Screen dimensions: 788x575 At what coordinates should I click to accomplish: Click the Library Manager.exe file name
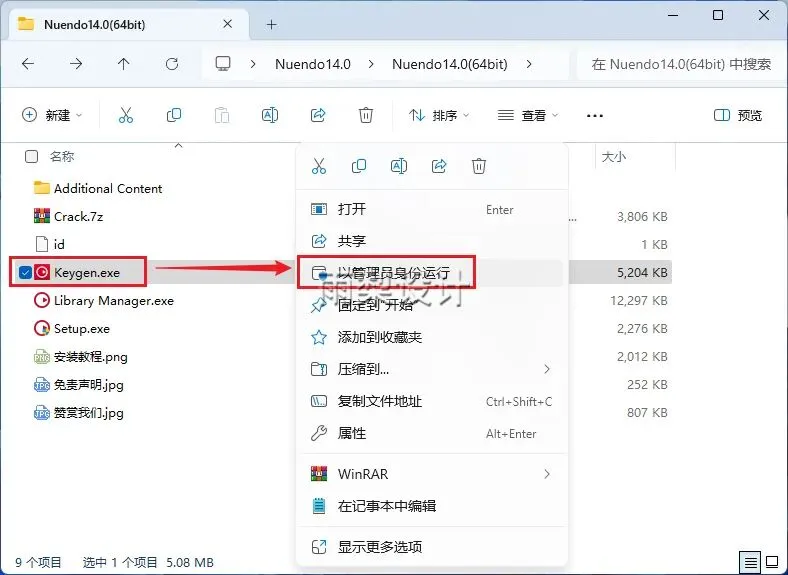coord(114,301)
